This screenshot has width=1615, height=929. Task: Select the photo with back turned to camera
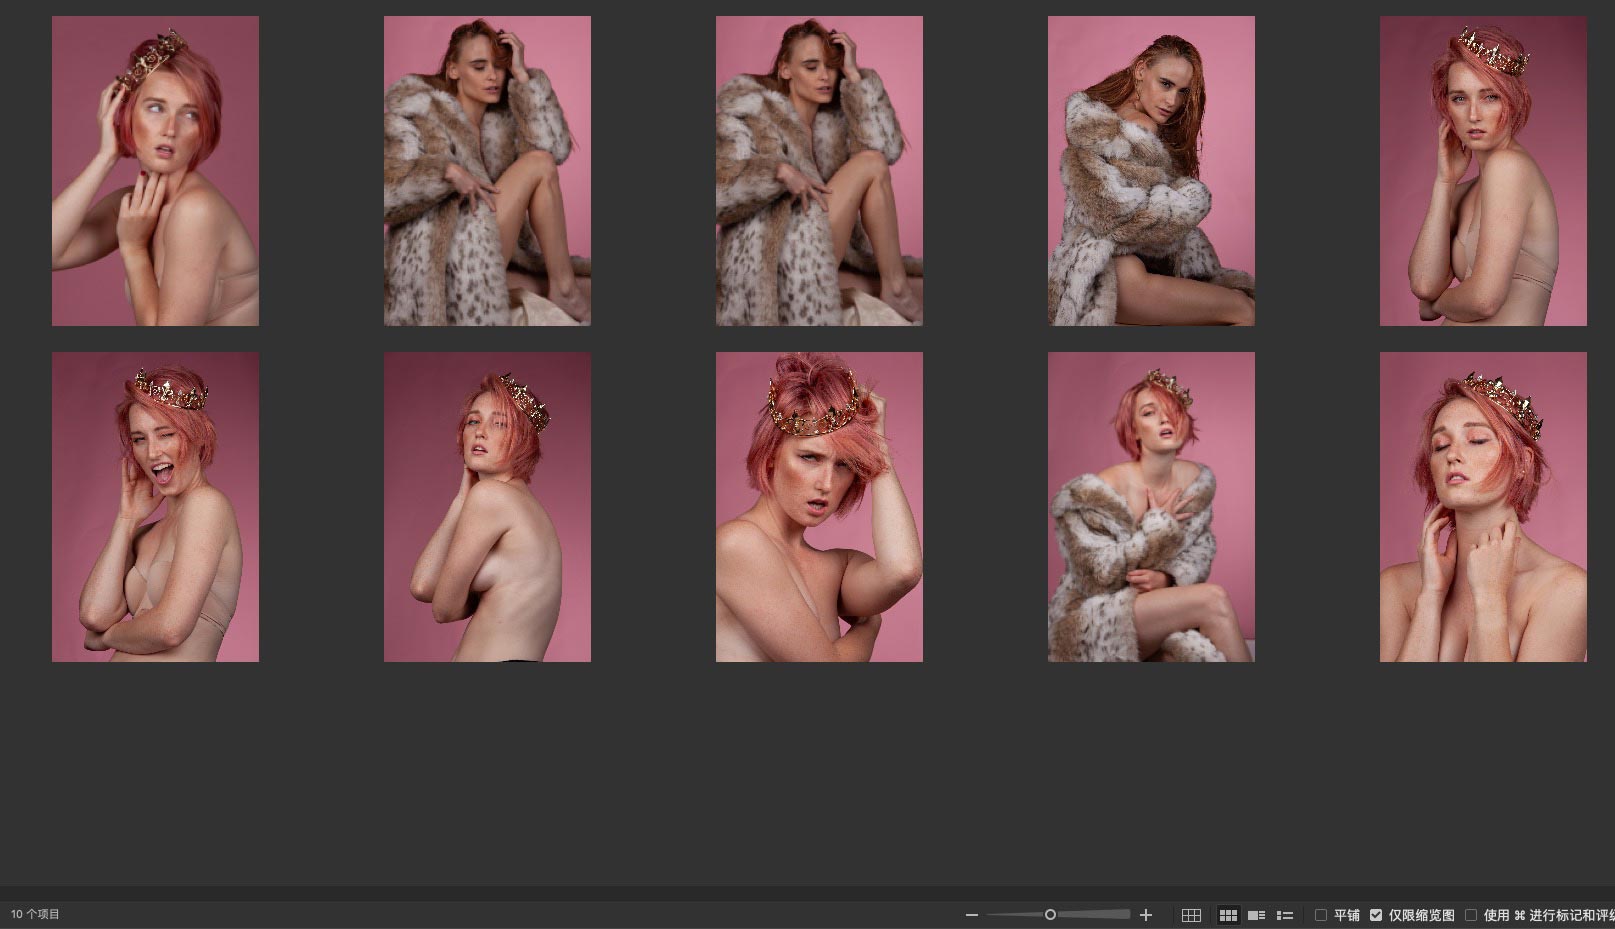click(x=487, y=507)
